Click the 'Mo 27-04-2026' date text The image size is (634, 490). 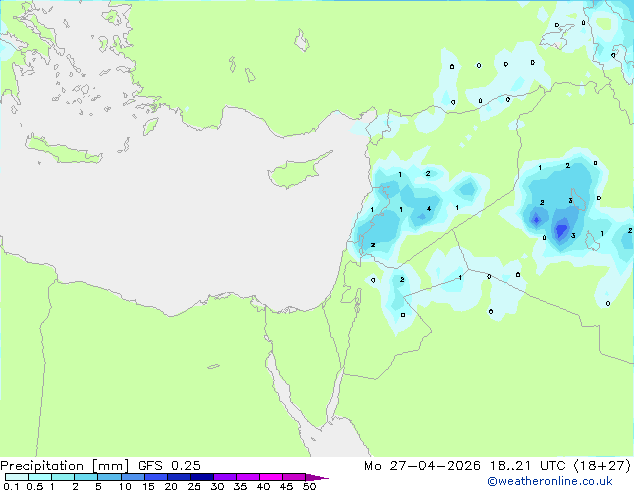click(x=422, y=466)
